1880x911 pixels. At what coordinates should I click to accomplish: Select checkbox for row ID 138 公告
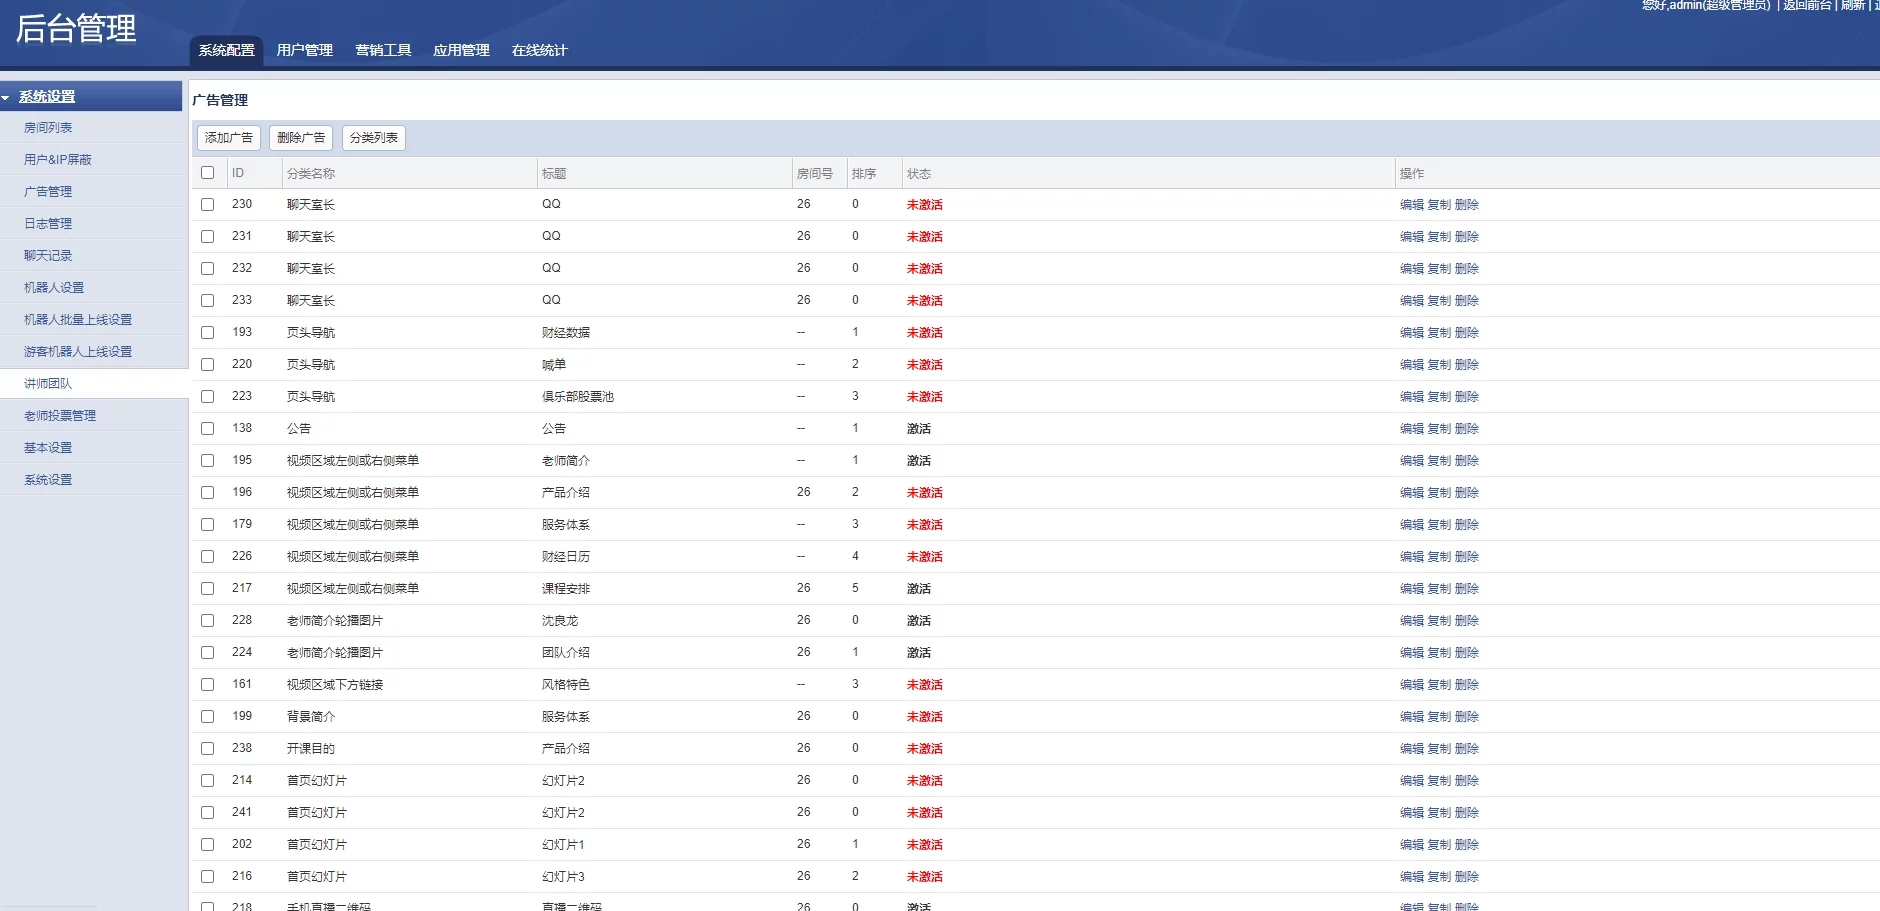207,428
